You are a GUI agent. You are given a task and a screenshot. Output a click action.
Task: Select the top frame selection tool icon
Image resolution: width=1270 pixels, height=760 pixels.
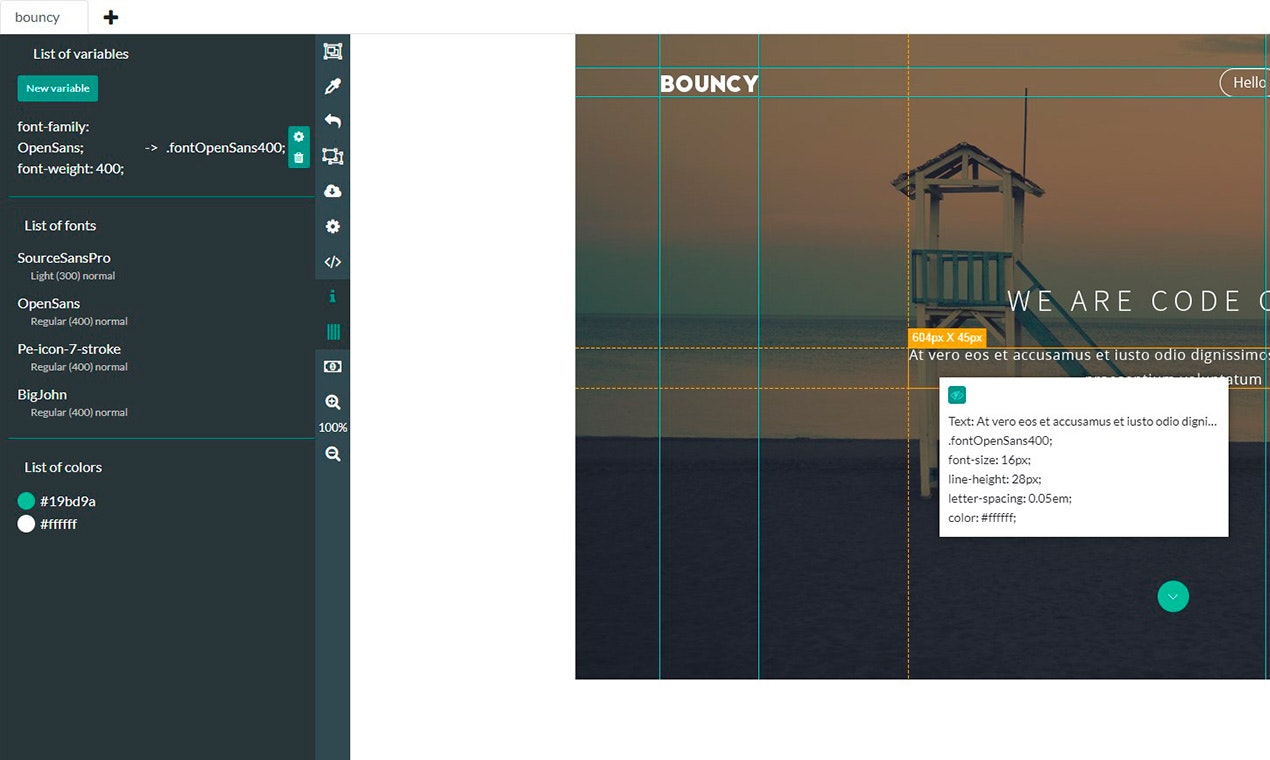click(x=333, y=52)
